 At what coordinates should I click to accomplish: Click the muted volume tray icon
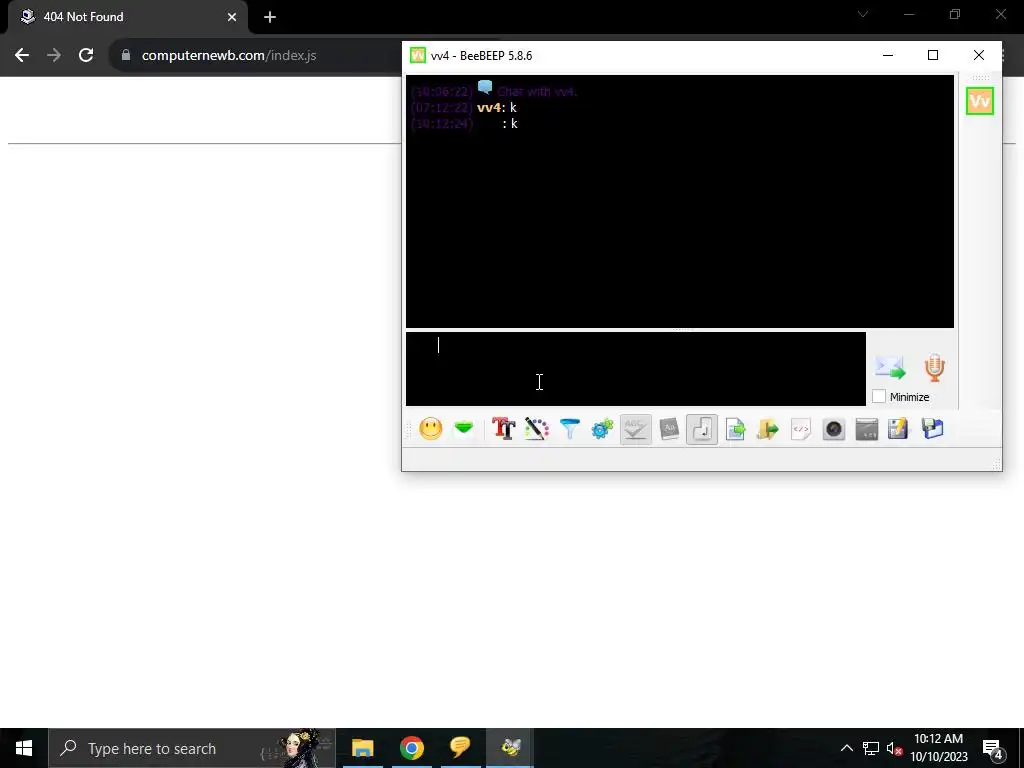(x=894, y=748)
